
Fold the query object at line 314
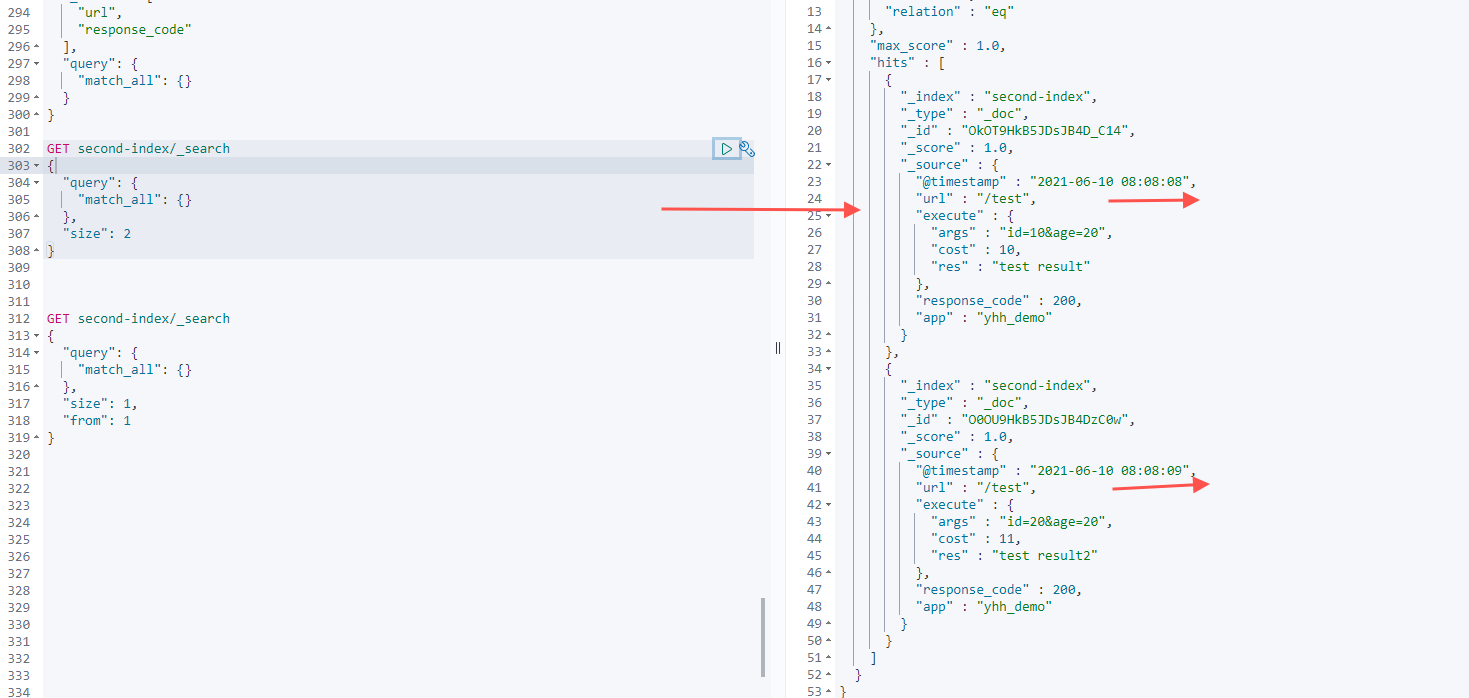click(x=37, y=353)
